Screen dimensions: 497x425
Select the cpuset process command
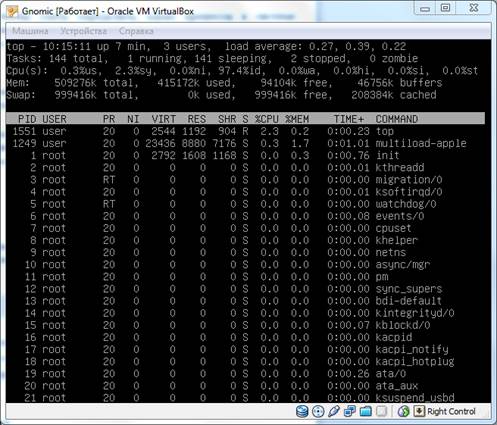click(x=394, y=228)
